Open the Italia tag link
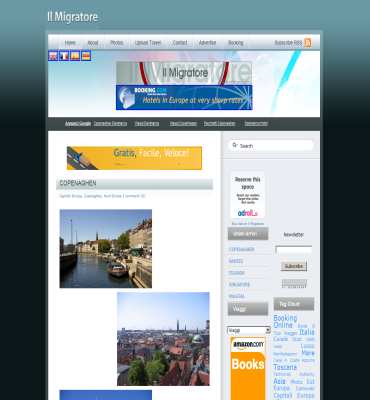Screen dimensions: 370x400 [x=307, y=332]
